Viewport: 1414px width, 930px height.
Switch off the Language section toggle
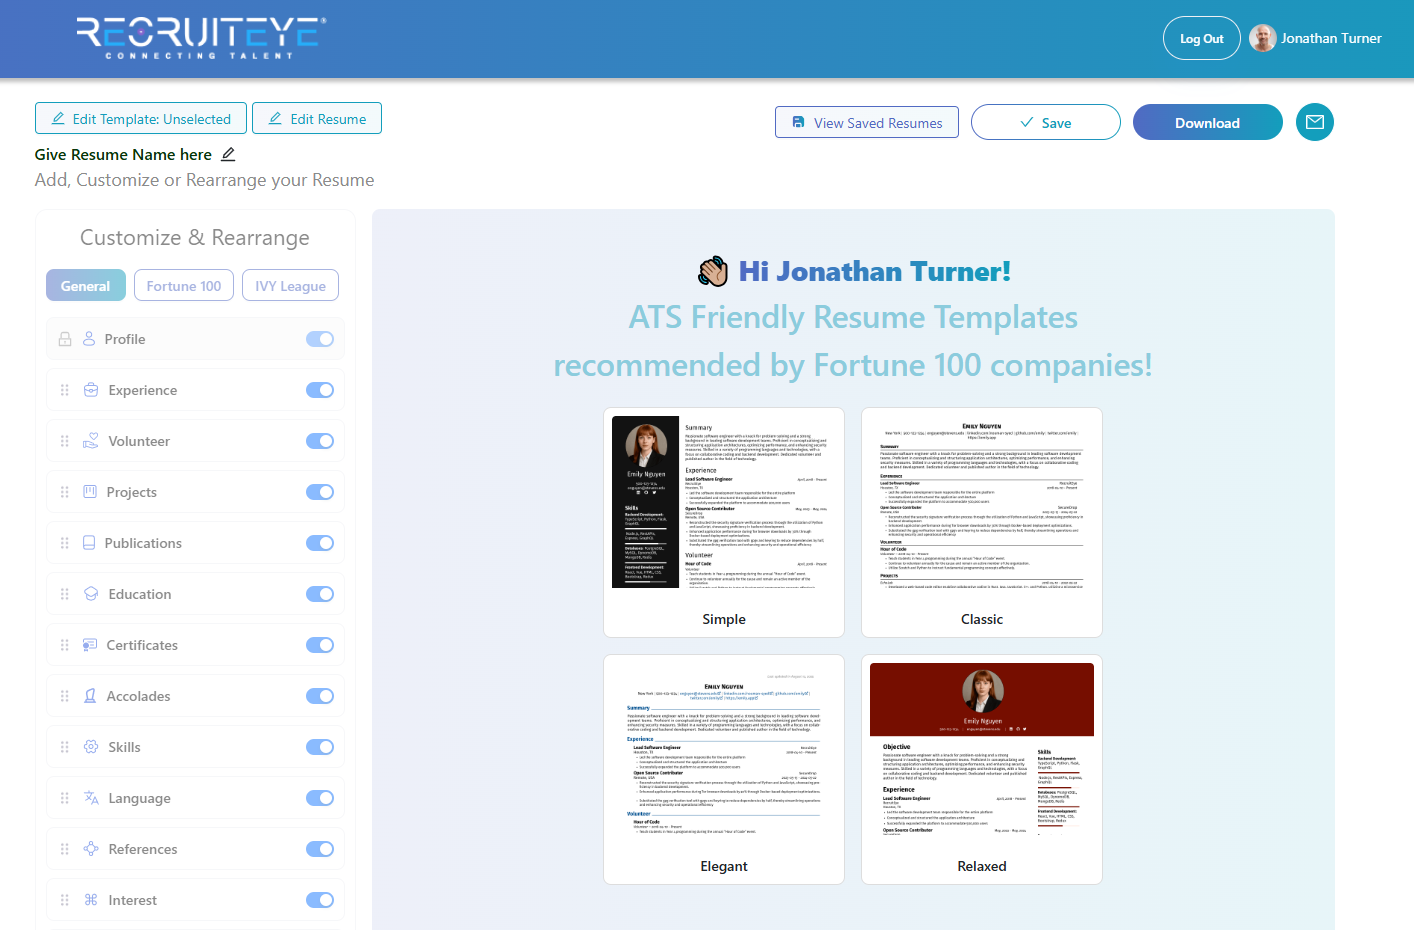click(320, 798)
